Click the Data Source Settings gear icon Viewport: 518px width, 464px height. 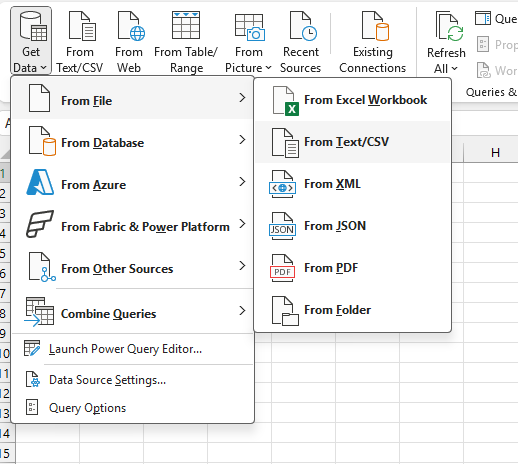33,379
